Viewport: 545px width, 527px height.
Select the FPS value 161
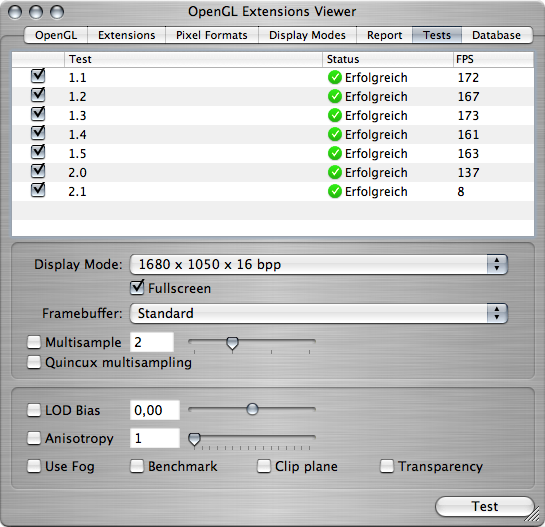point(468,134)
